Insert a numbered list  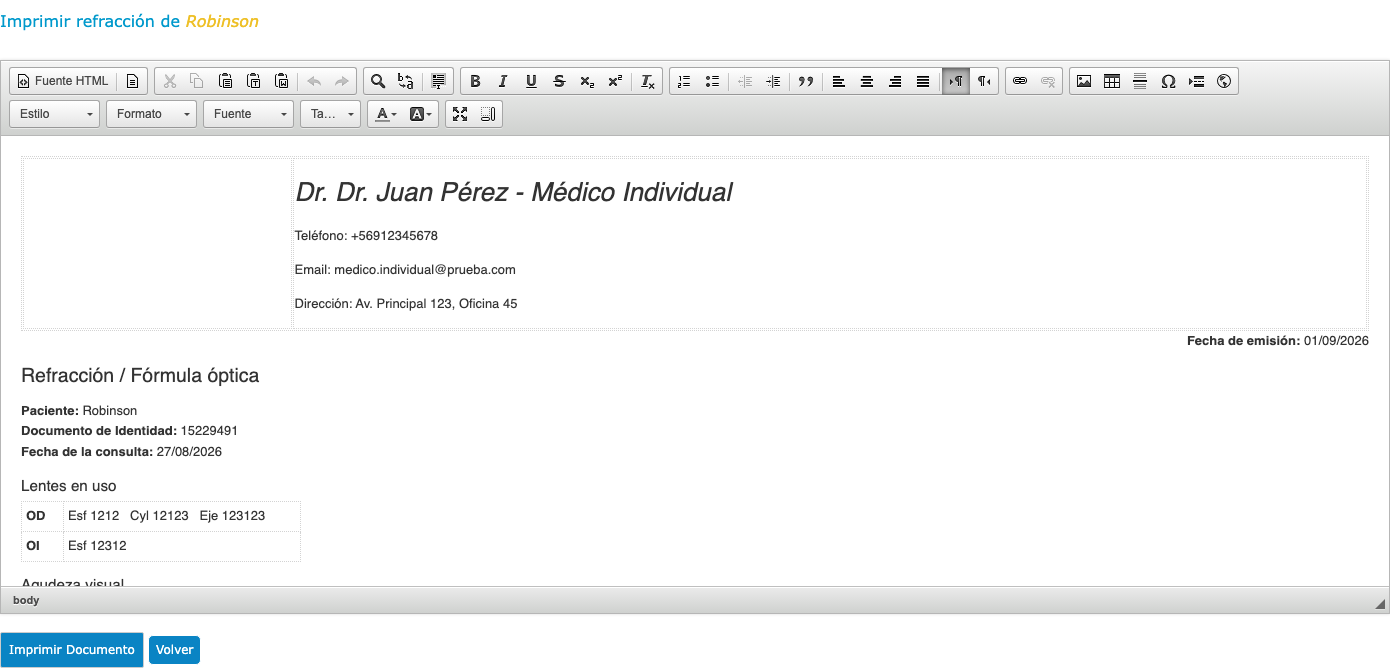click(x=684, y=81)
